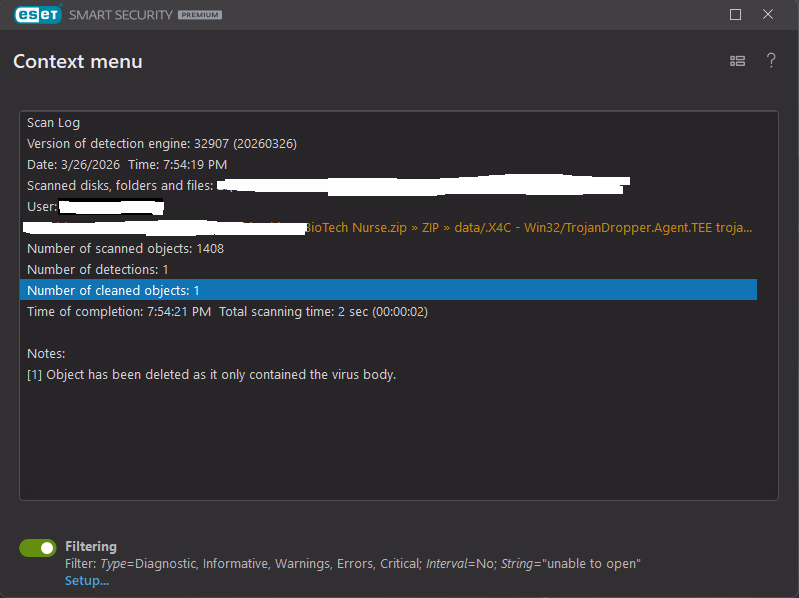Screen dimensions: 799x598
Task: Select the 'Time of completion: 7:54:21 PM' row
Action: click(x=388, y=311)
